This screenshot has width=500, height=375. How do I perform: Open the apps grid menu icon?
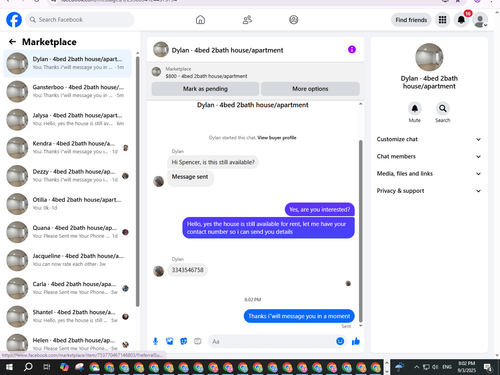[x=442, y=20]
